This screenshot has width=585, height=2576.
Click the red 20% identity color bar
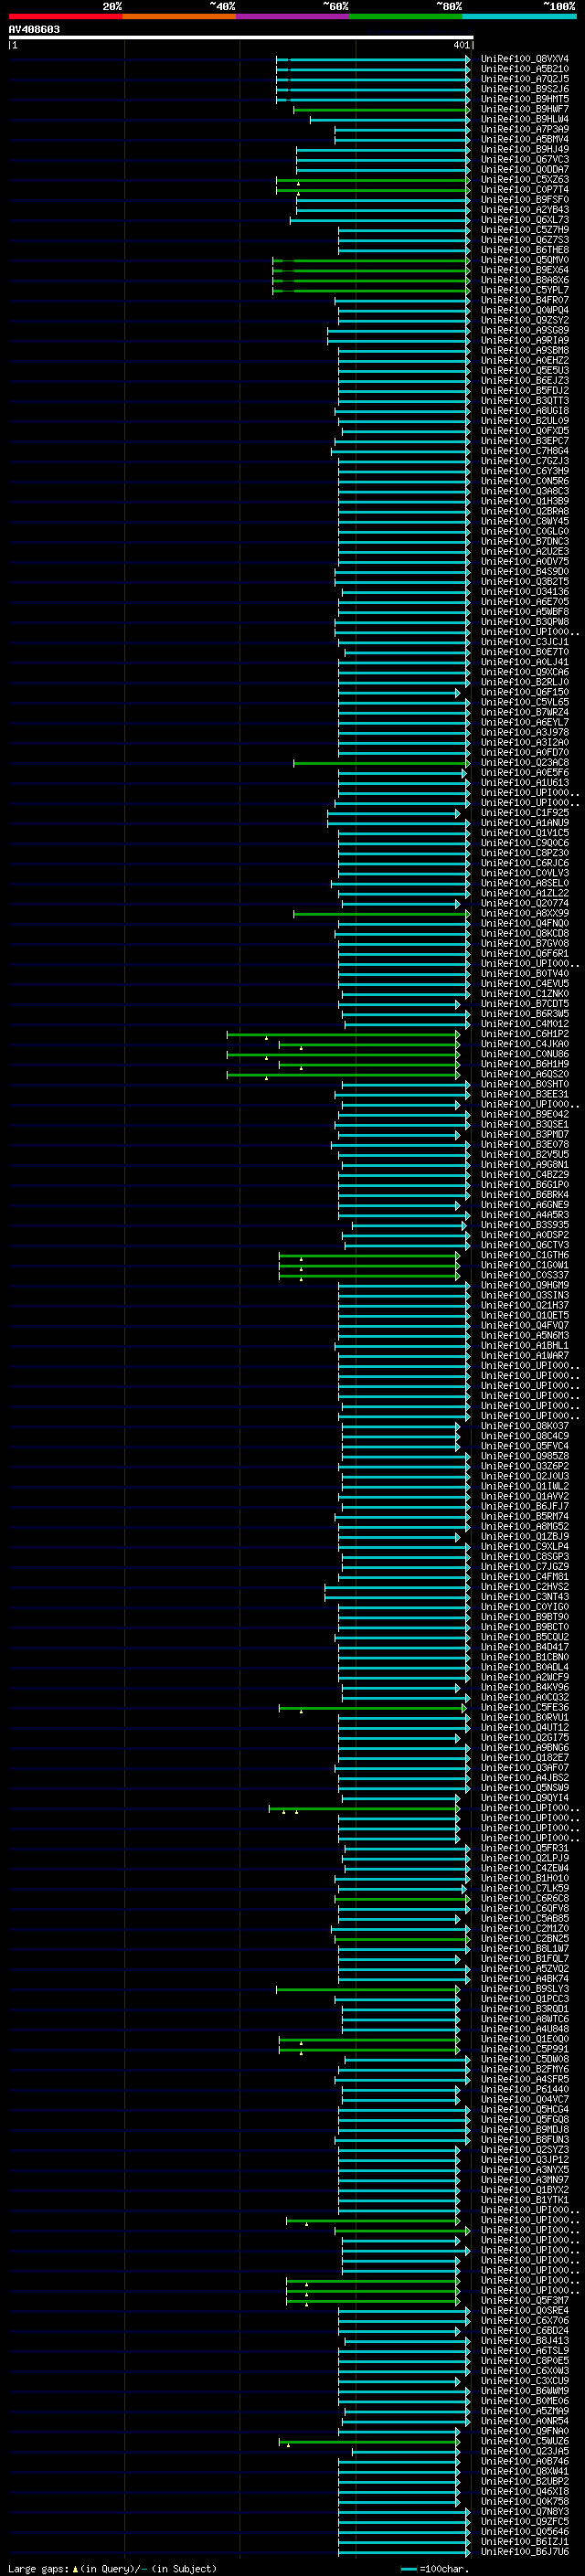coord(65,16)
